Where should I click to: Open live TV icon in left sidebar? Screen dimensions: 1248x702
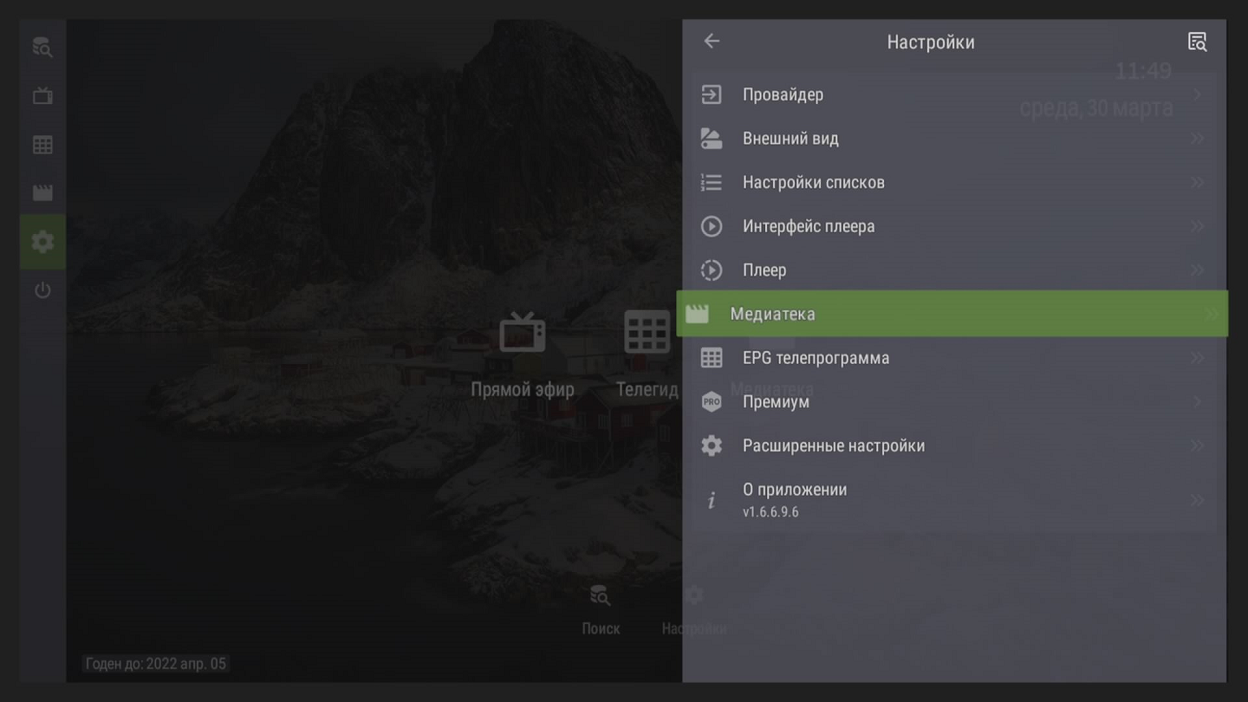tap(42, 96)
